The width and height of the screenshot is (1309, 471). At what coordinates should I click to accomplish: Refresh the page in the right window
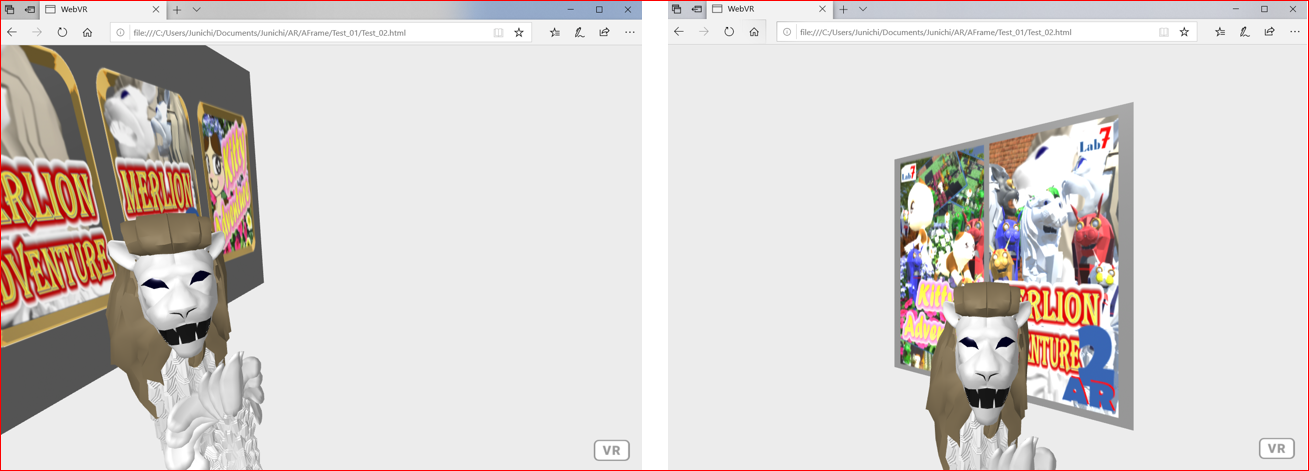click(729, 32)
